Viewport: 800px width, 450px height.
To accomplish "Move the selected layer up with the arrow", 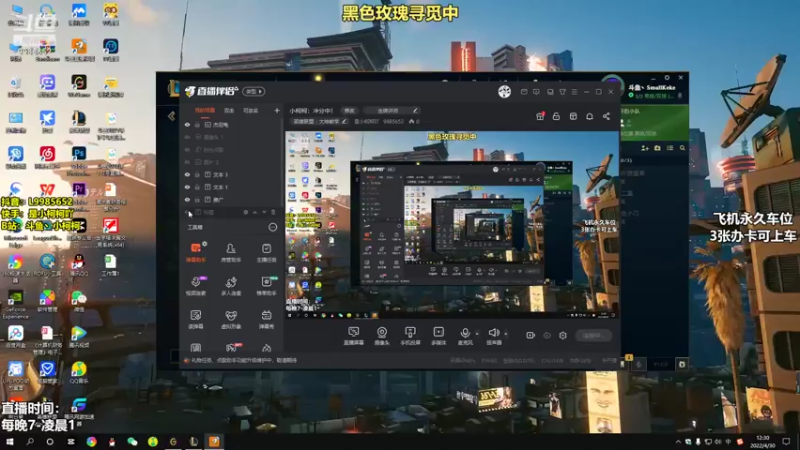I will point(255,212).
